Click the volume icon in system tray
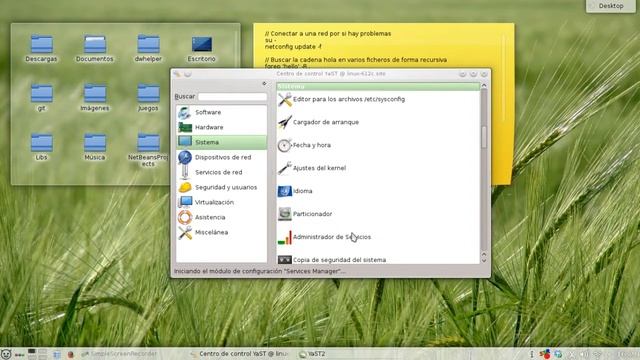Viewport: 640px width, 360px height. [x=584, y=354]
